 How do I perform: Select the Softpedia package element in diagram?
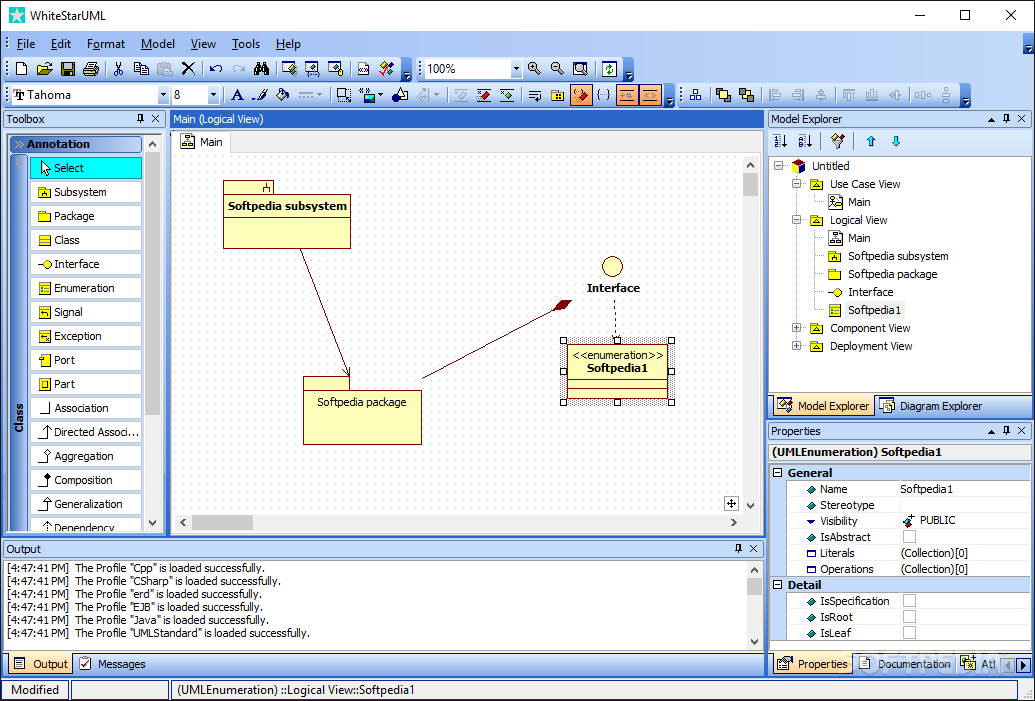(362, 410)
